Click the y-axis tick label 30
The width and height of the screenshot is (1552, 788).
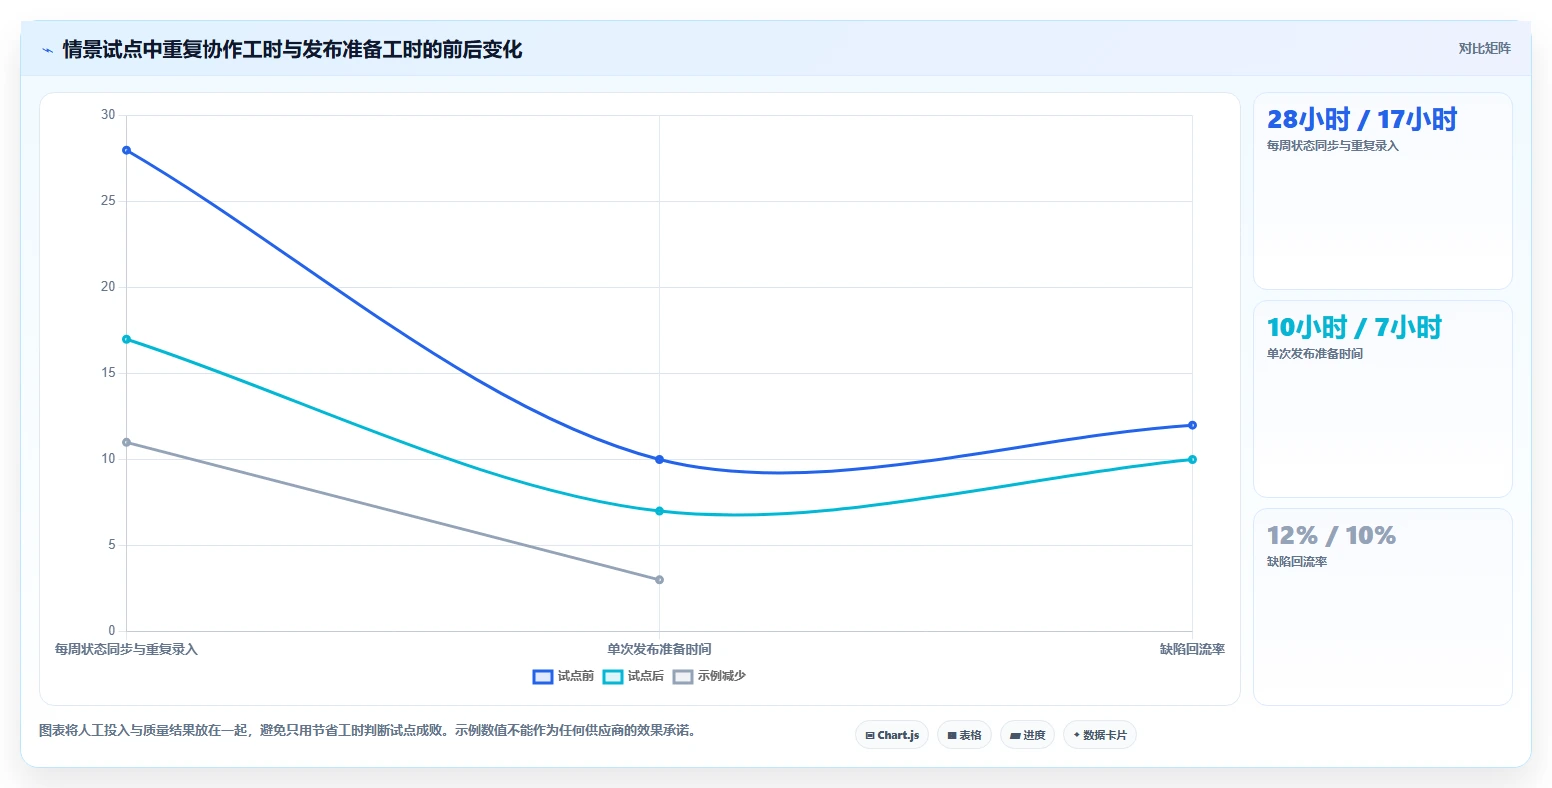pos(108,115)
